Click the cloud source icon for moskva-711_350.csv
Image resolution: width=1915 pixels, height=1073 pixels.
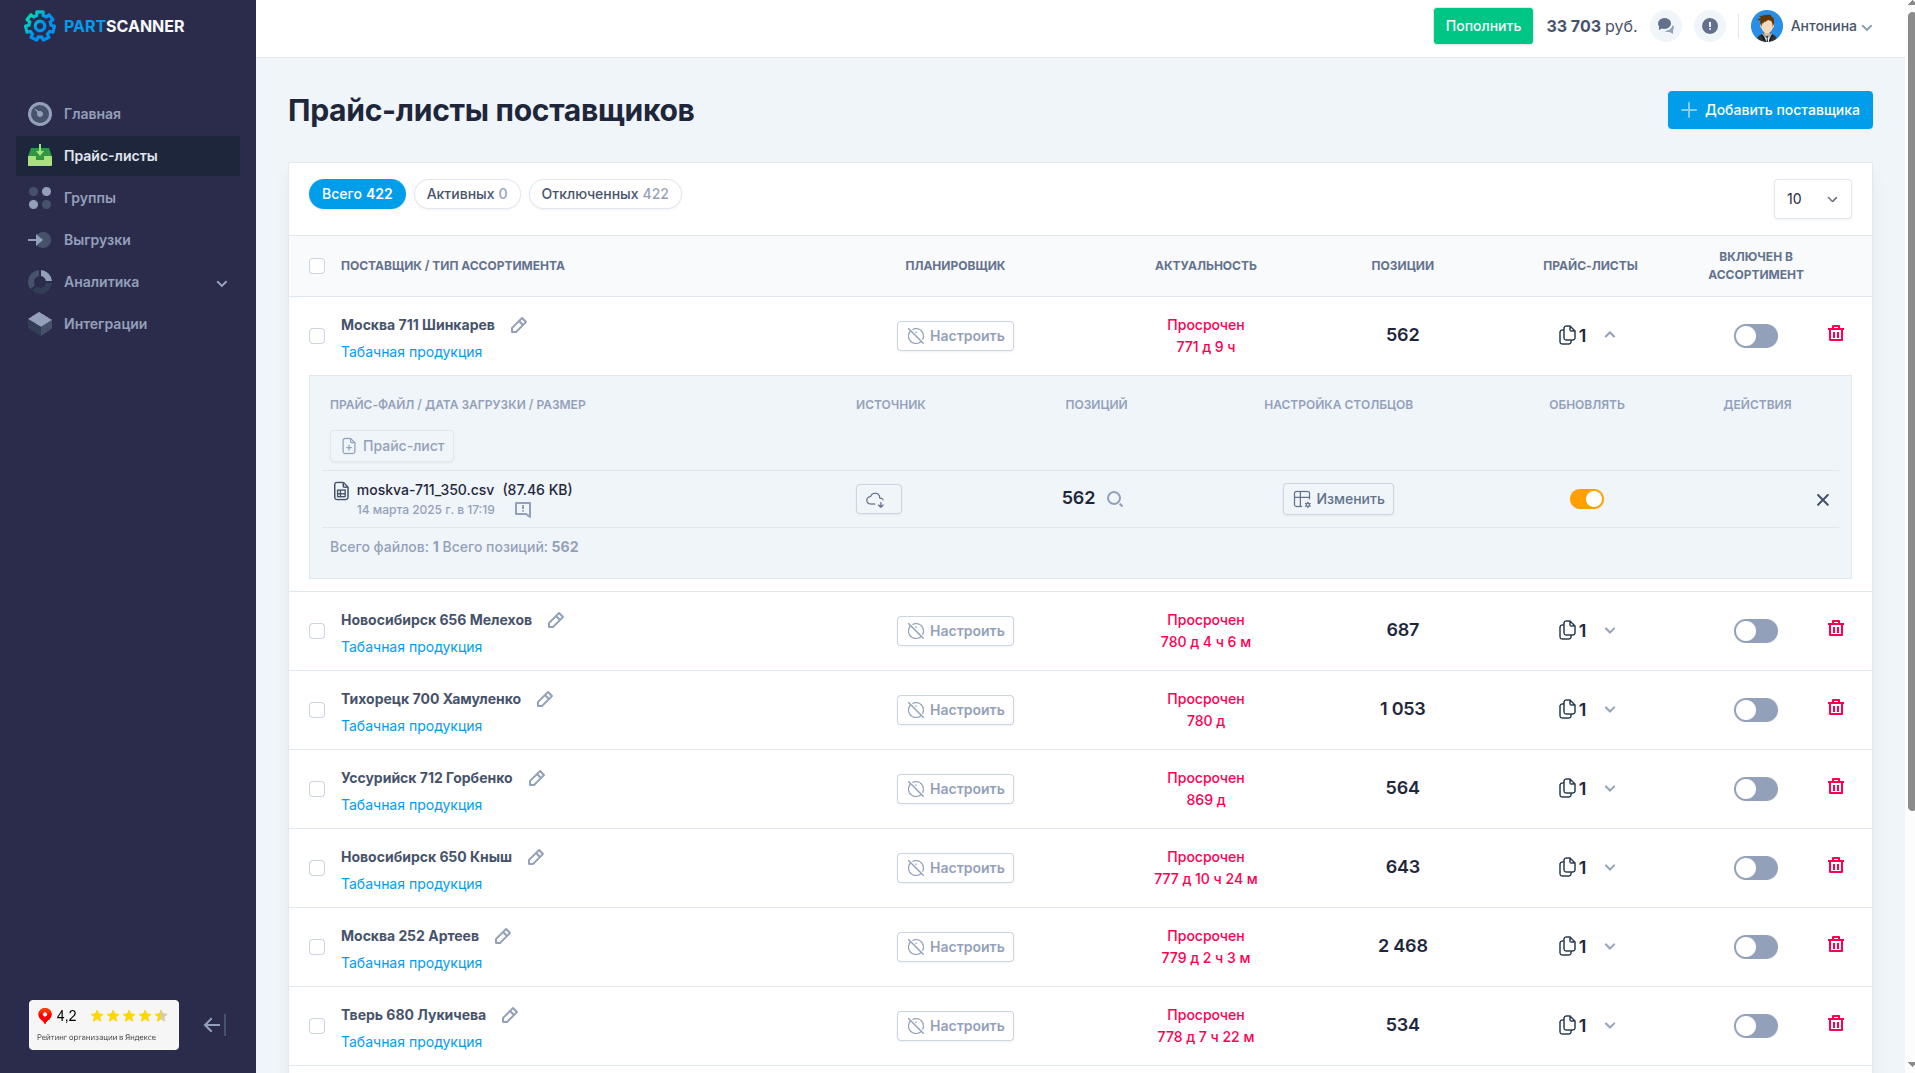(x=878, y=499)
